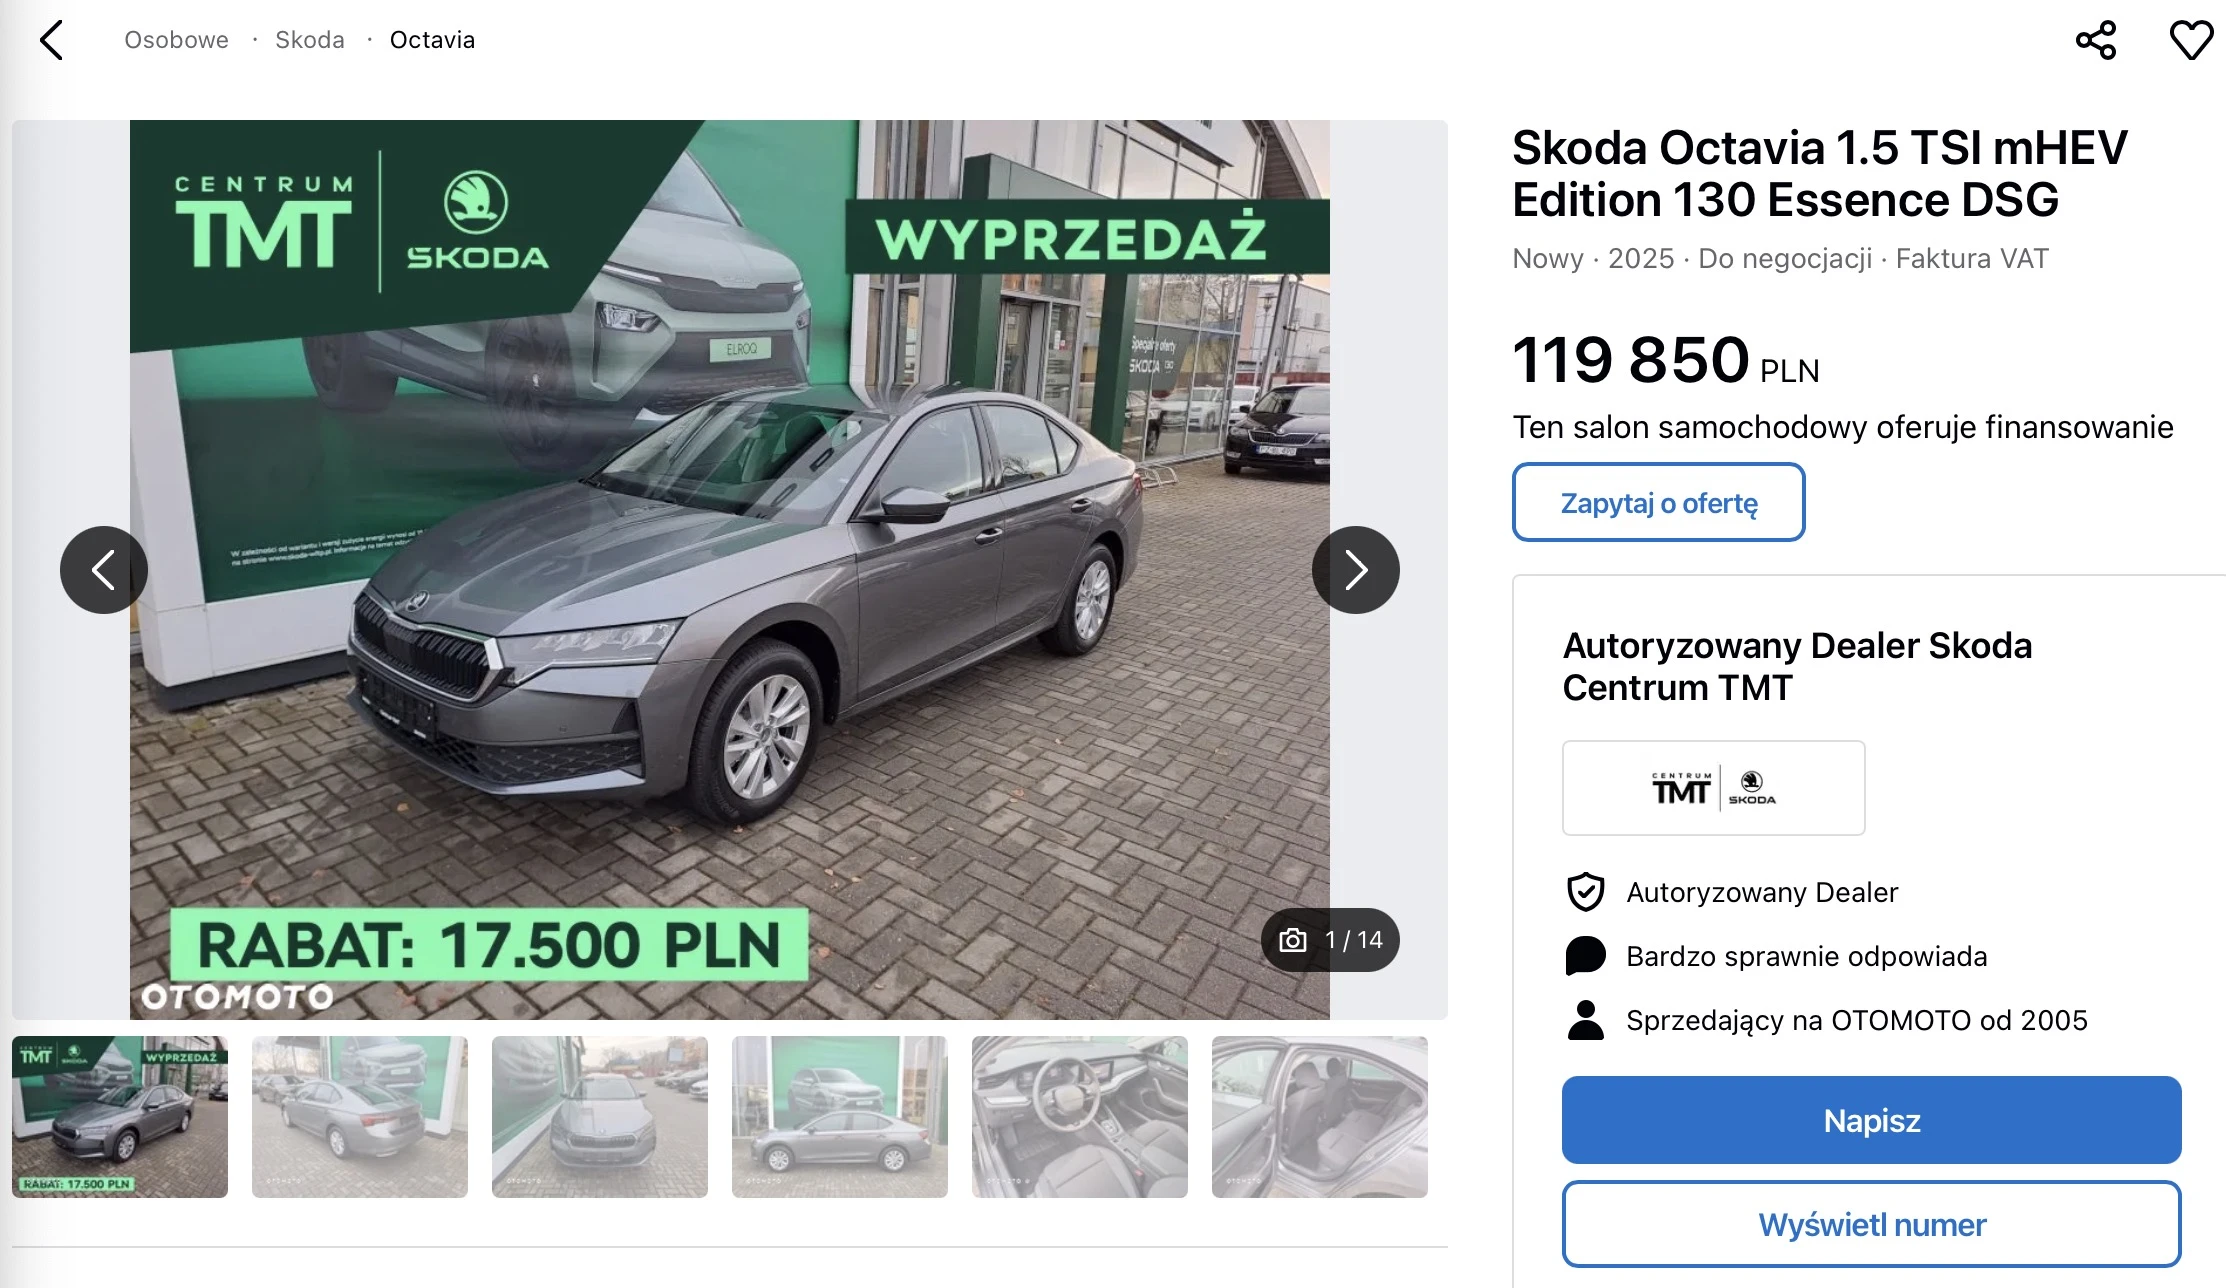Select the second thumbnail showing rear view

click(x=360, y=1117)
